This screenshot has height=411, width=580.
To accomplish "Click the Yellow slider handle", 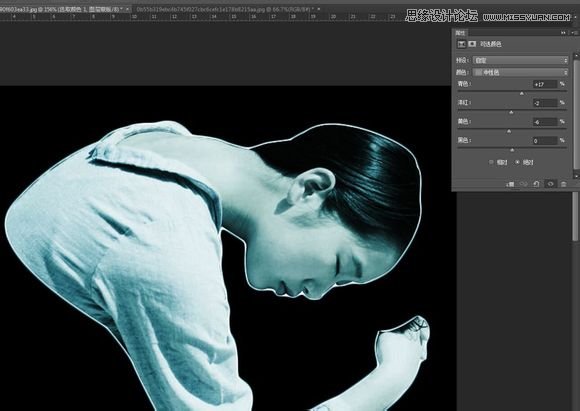I will (509, 131).
